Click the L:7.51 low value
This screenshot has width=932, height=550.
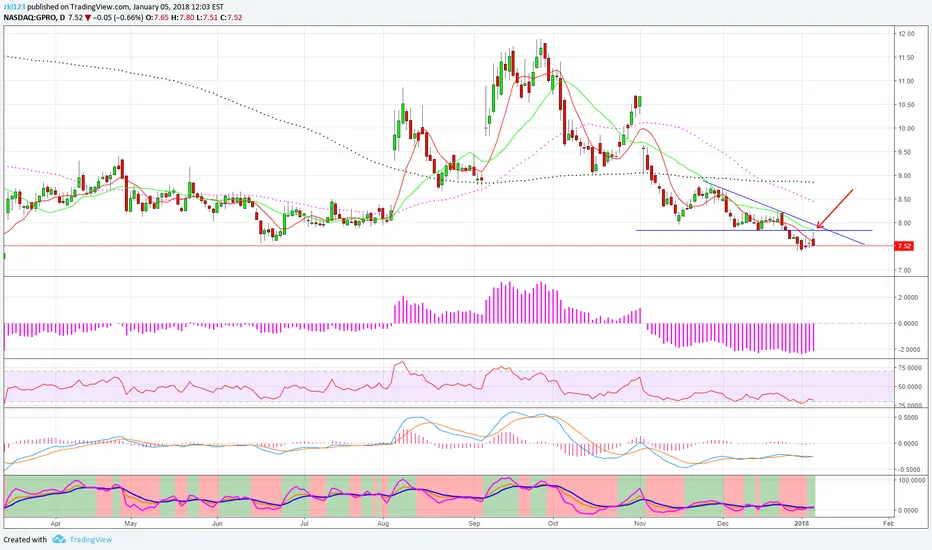coord(207,18)
